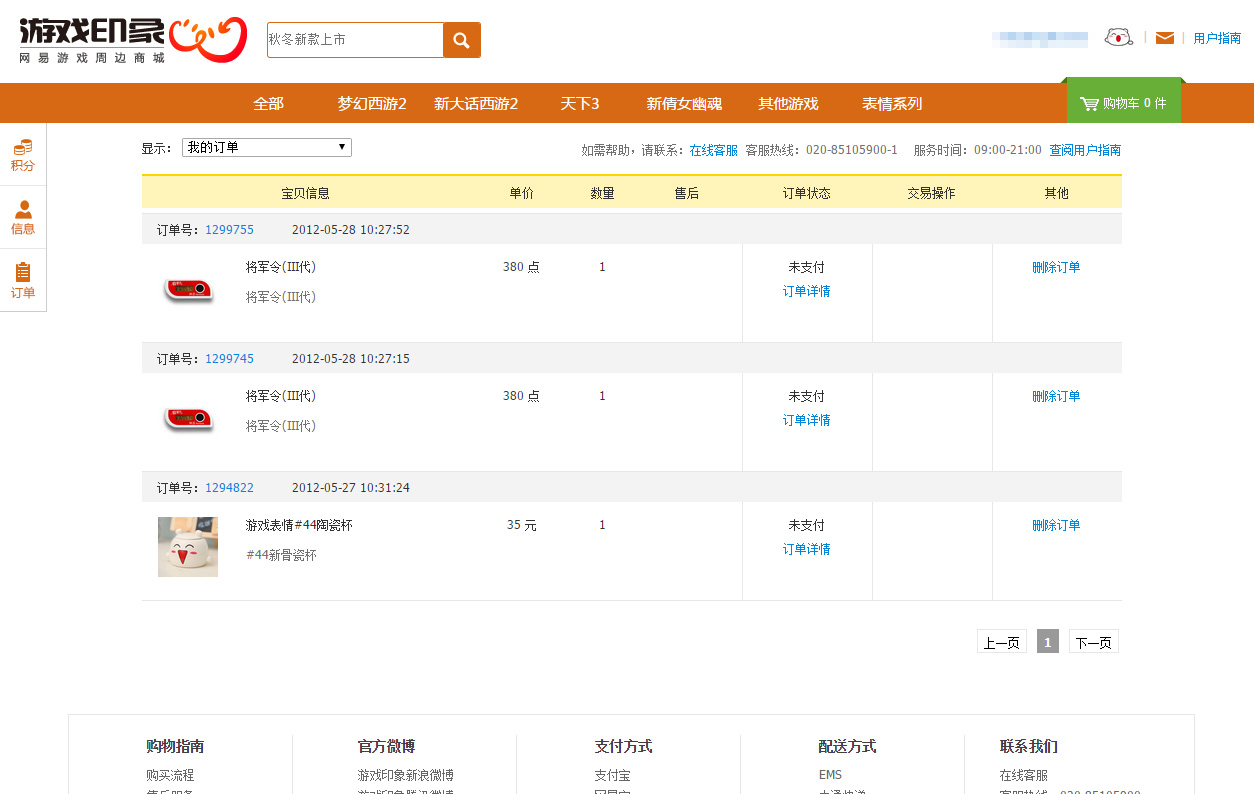Click 将军令 product thumbnail in order 1299745
1254x794 pixels.
188,418
